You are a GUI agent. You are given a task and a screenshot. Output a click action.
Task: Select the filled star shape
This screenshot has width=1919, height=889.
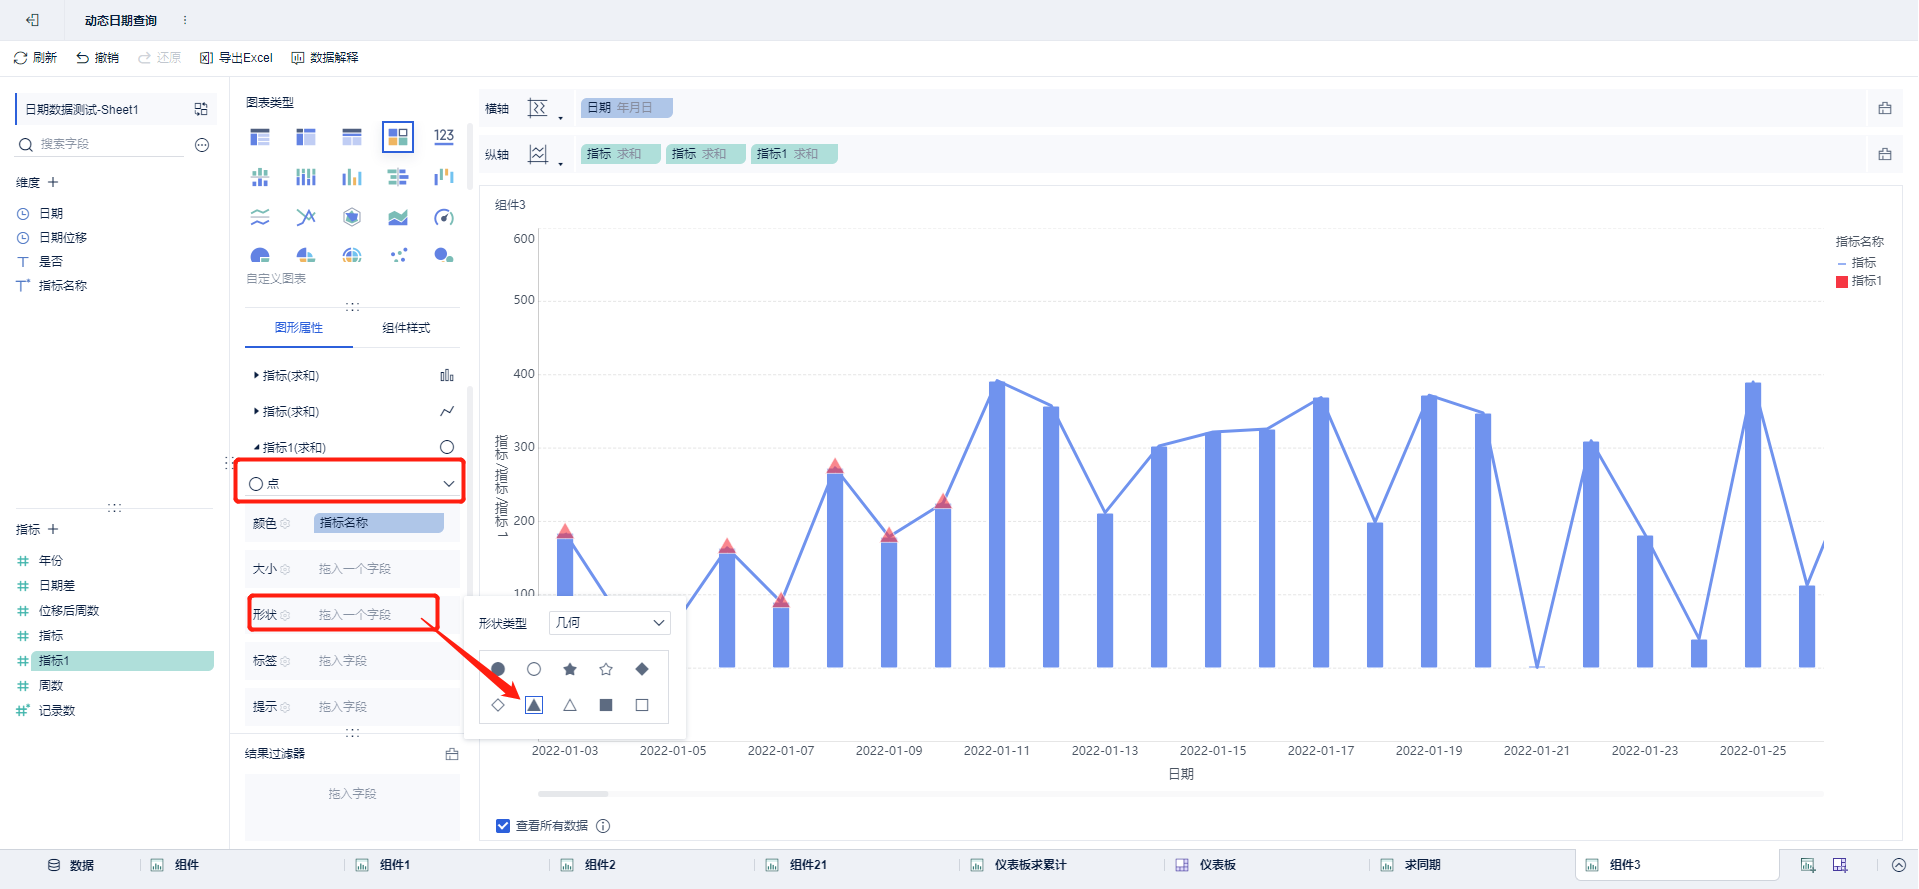pos(570,669)
